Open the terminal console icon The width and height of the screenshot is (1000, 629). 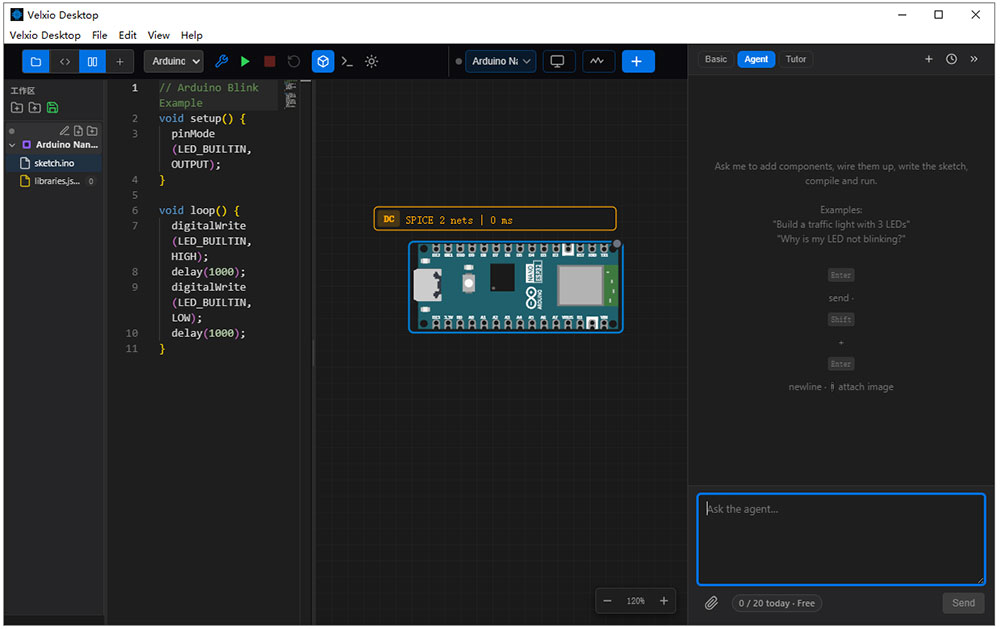347,61
